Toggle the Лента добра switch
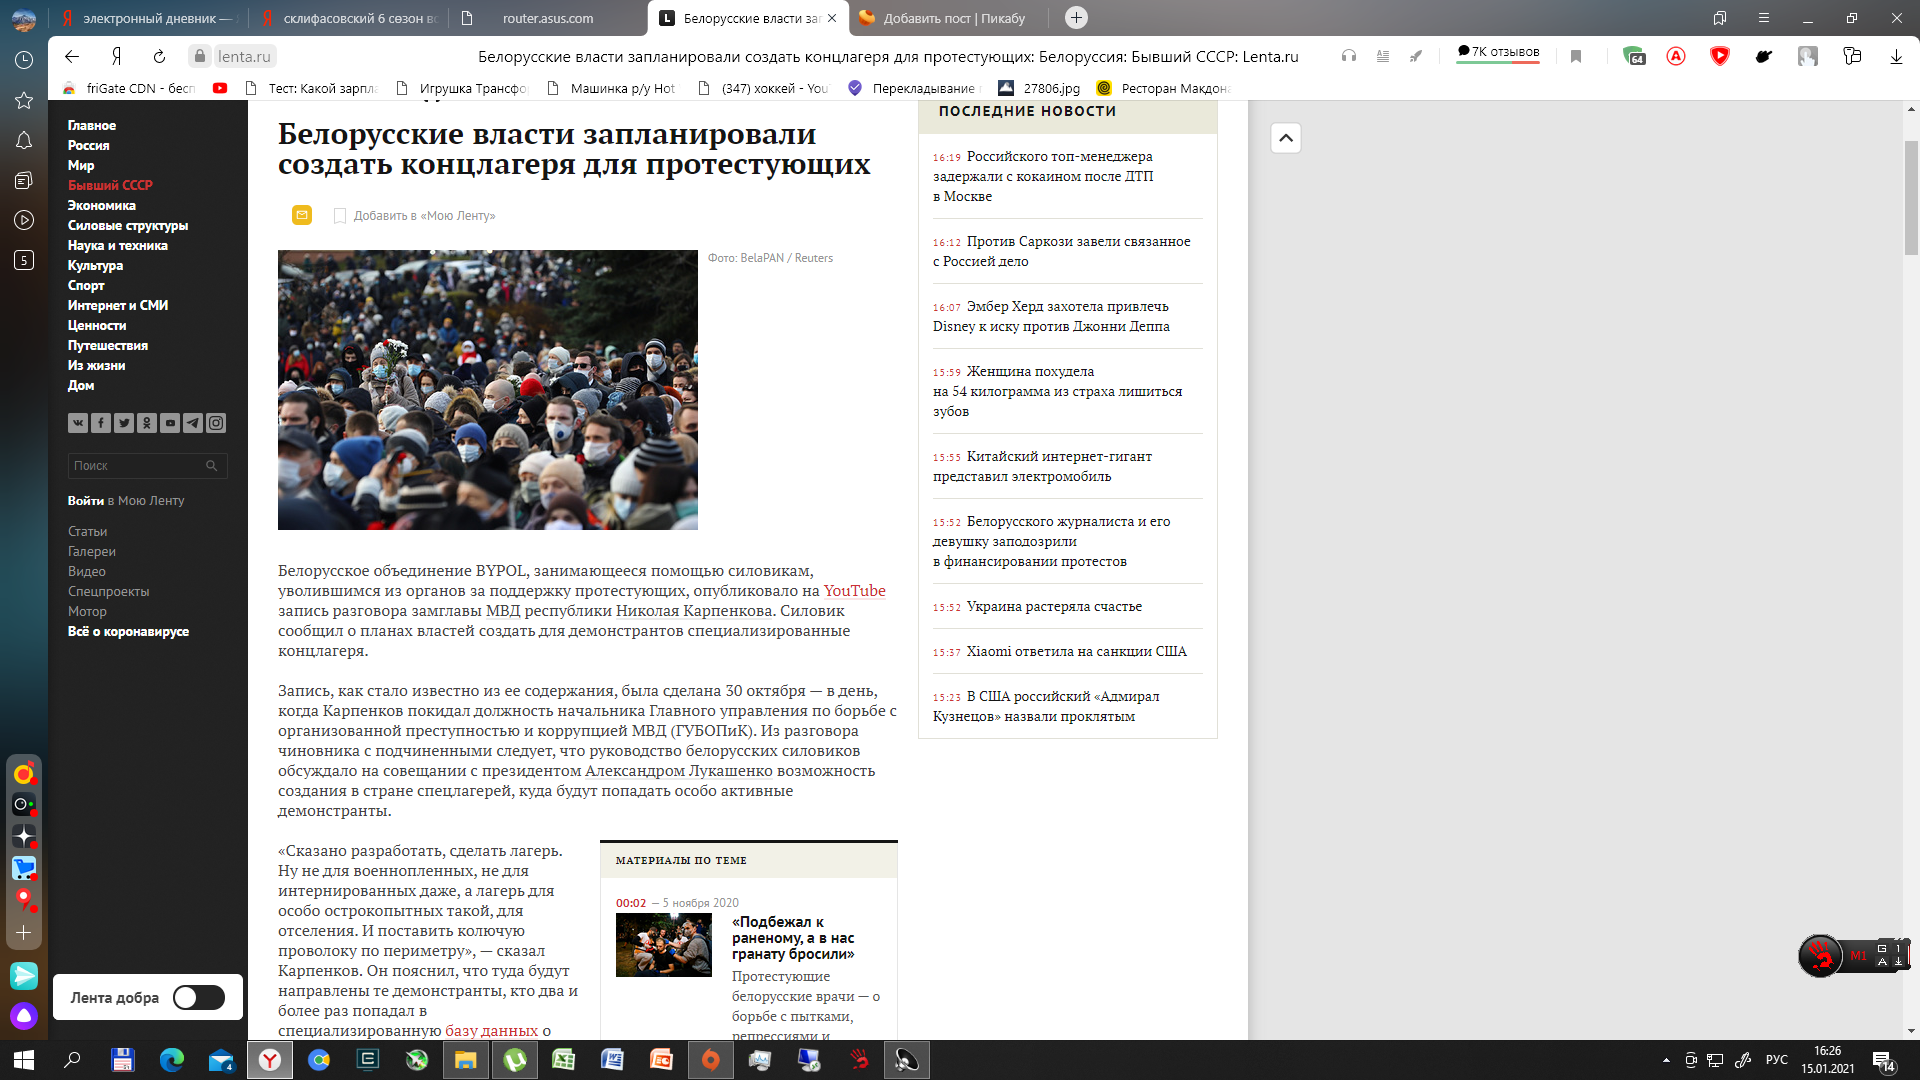The width and height of the screenshot is (1920, 1080). [198, 997]
